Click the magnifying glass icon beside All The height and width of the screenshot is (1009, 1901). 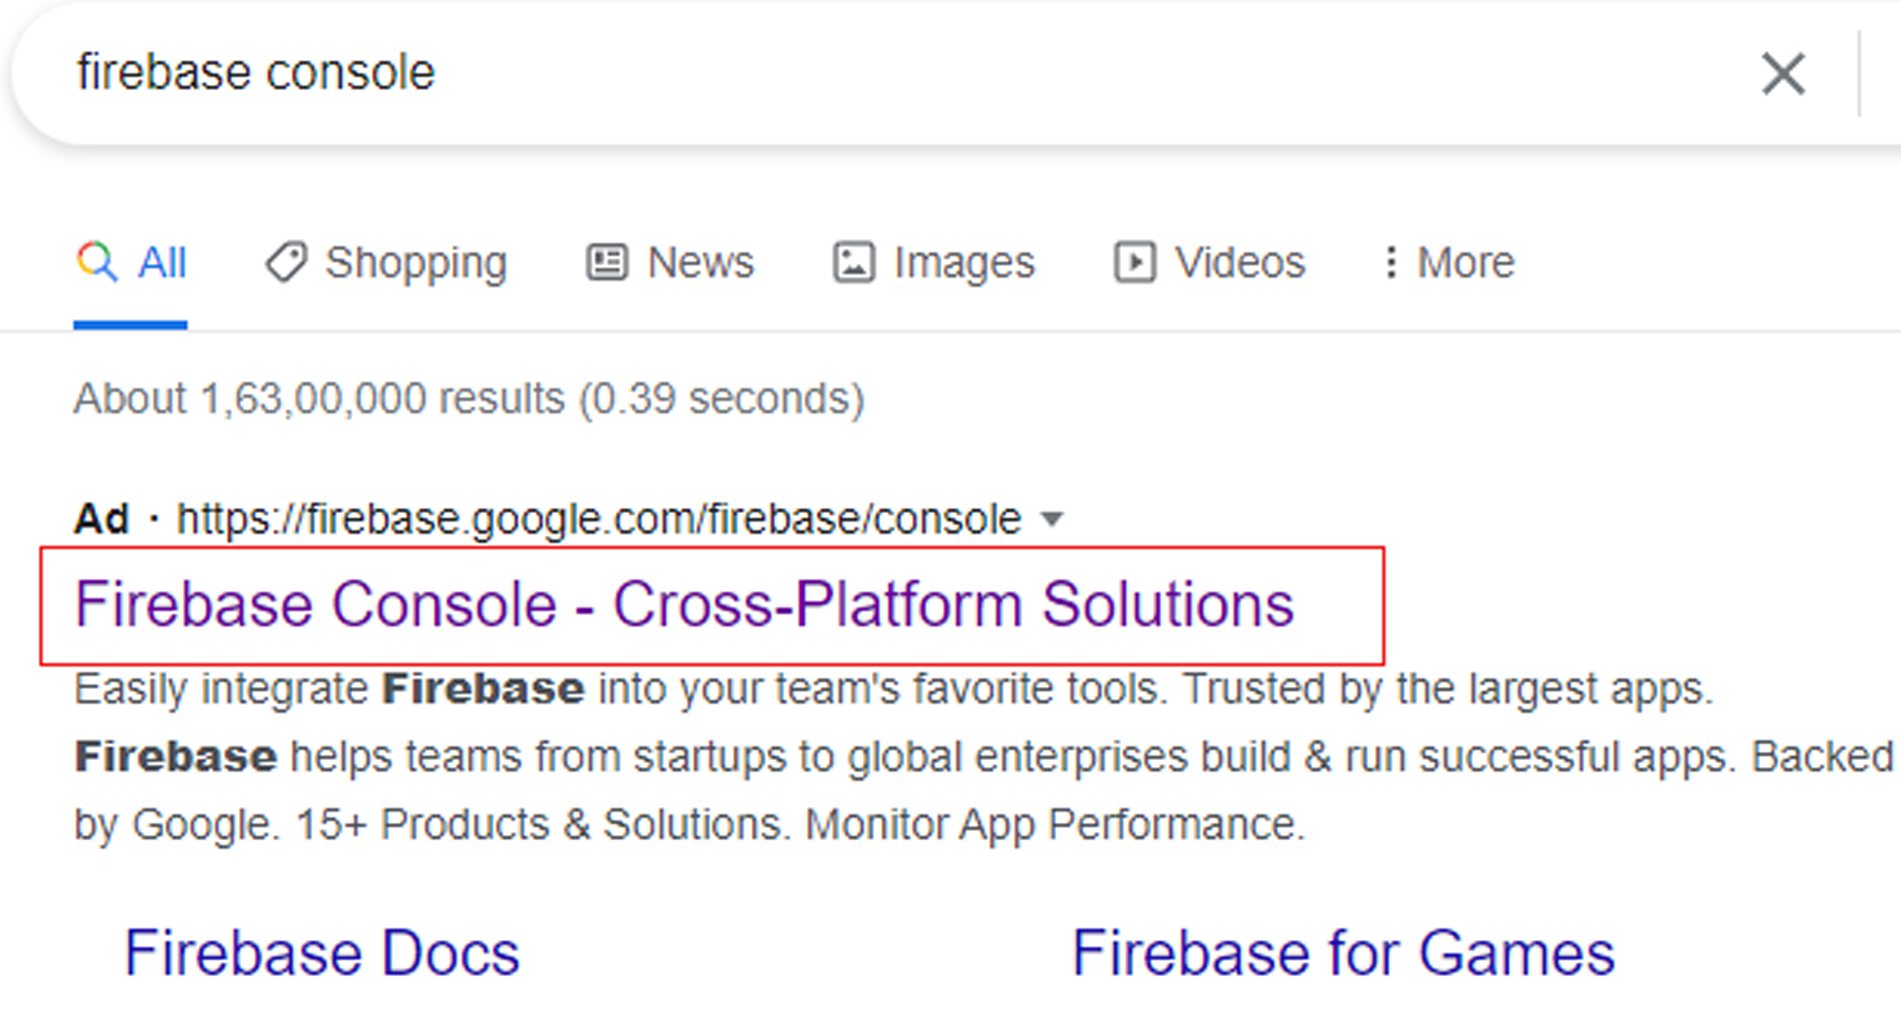click(x=97, y=262)
